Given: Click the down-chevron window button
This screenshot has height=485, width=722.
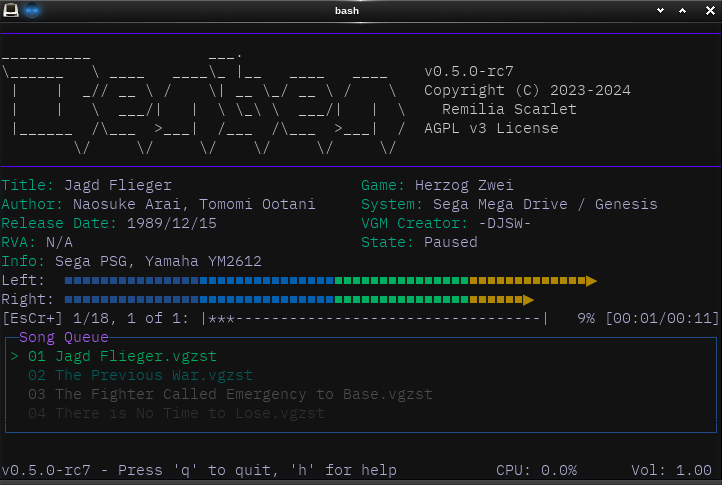Looking at the screenshot, I should pos(660,11).
